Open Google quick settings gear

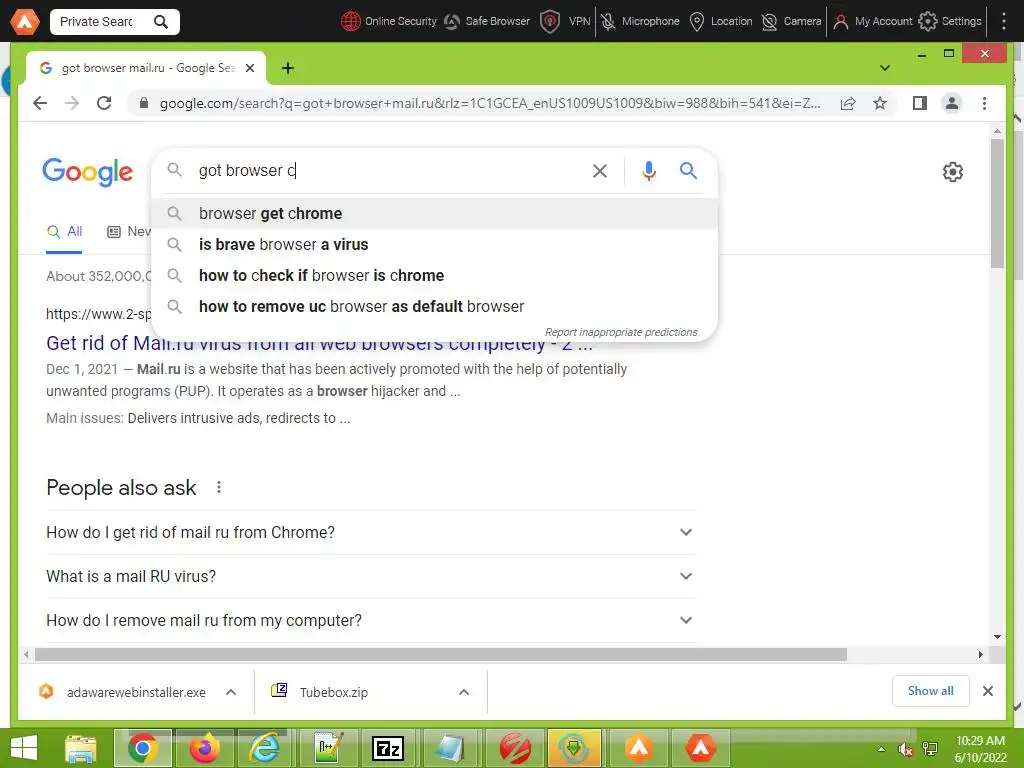click(x=953, y=172)
